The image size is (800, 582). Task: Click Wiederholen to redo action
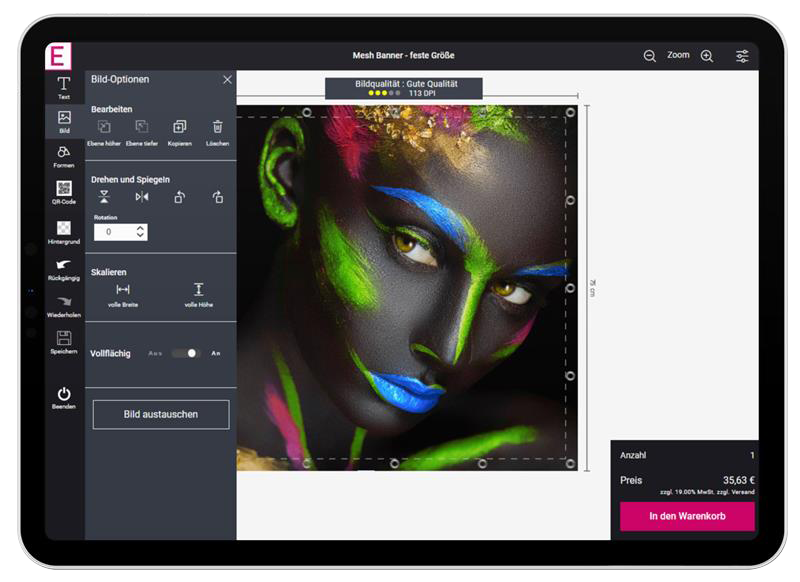click(x=64, y=305)
